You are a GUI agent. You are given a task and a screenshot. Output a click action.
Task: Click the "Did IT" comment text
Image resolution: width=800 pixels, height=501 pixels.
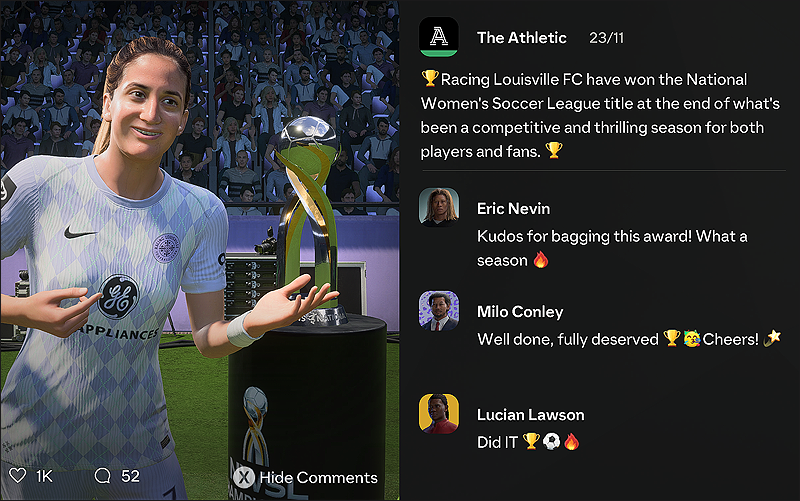497,442
